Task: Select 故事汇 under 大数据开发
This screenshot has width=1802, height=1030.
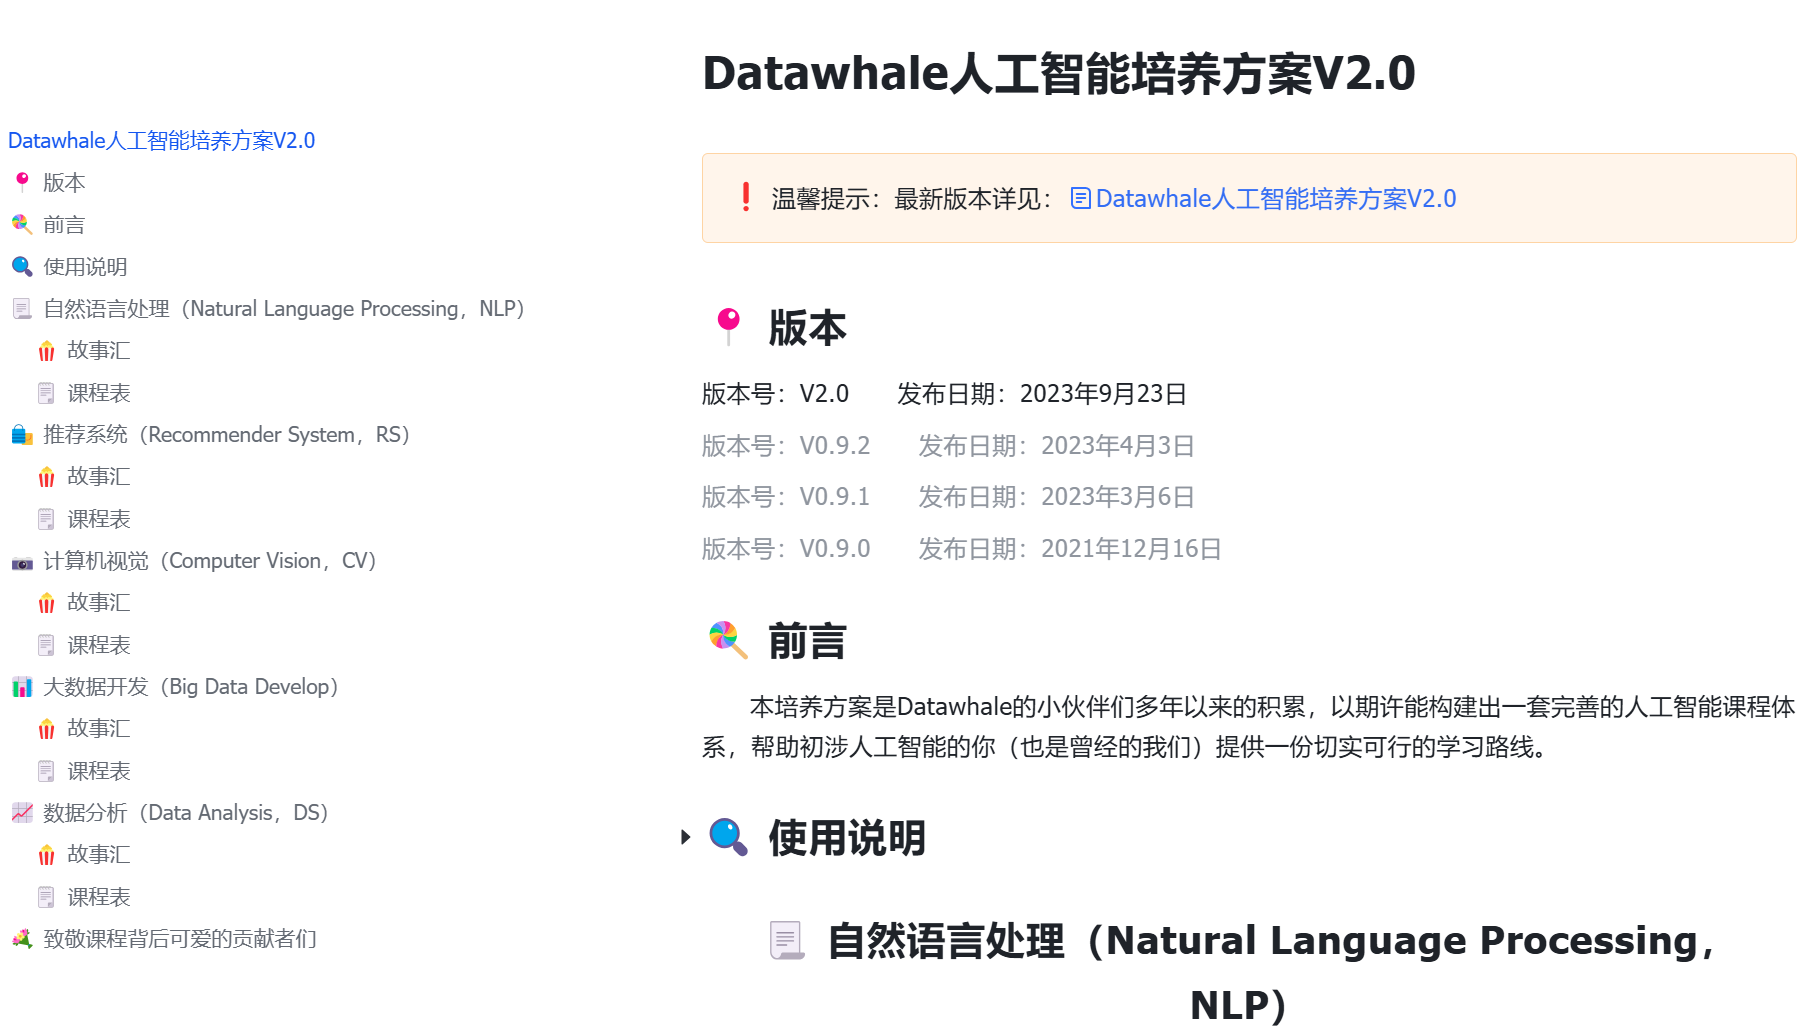Action: click(98, 729)
